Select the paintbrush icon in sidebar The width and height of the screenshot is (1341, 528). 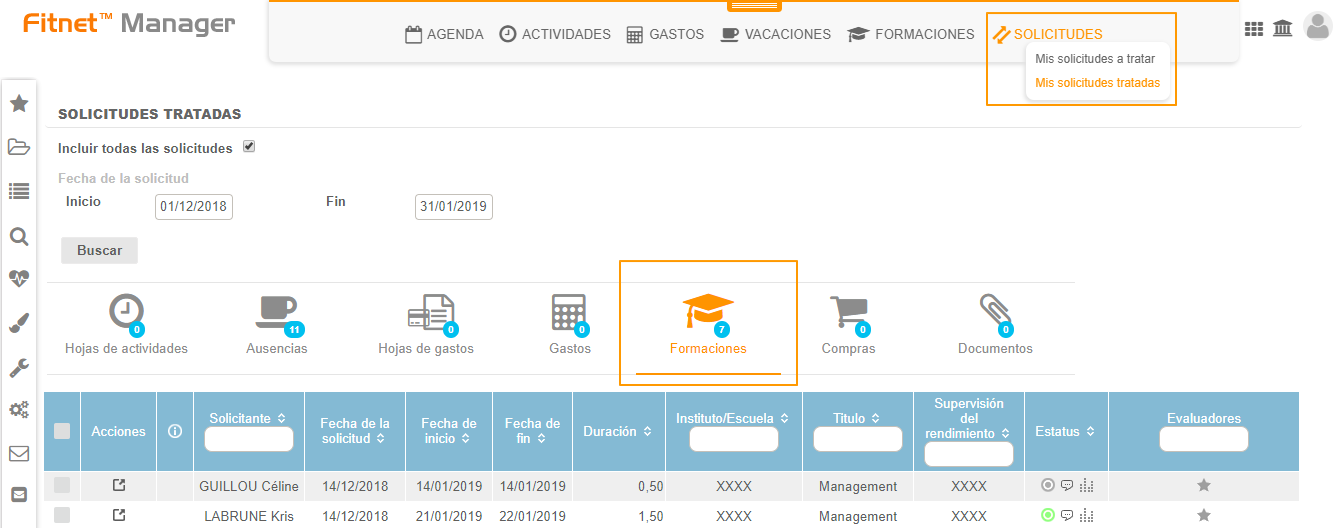[x=18, y=323]
